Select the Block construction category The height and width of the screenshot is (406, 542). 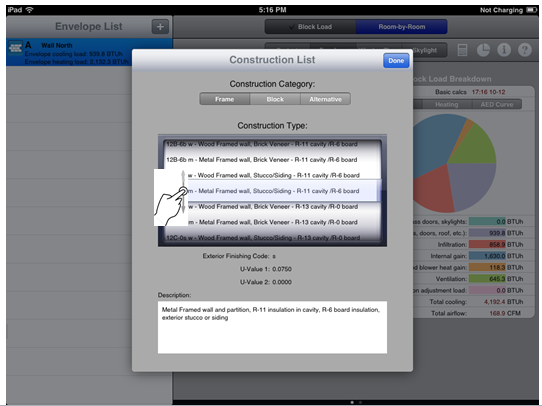[275, 99]
